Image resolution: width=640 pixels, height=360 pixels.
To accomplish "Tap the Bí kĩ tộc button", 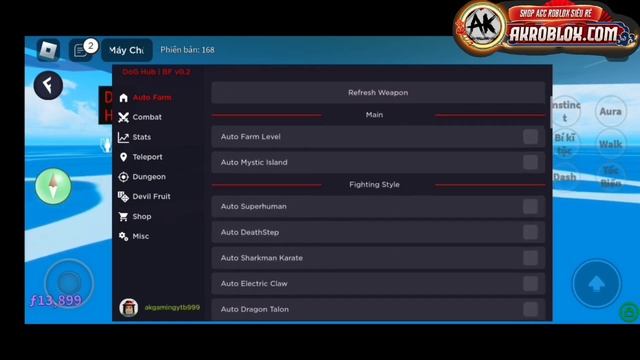I will 565,144.
